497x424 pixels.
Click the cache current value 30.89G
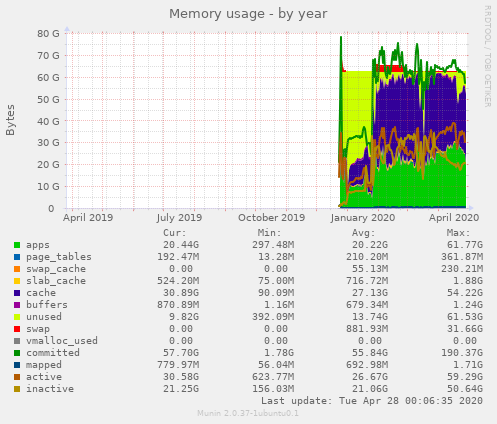pyautogui.click(x=181, y=293)
